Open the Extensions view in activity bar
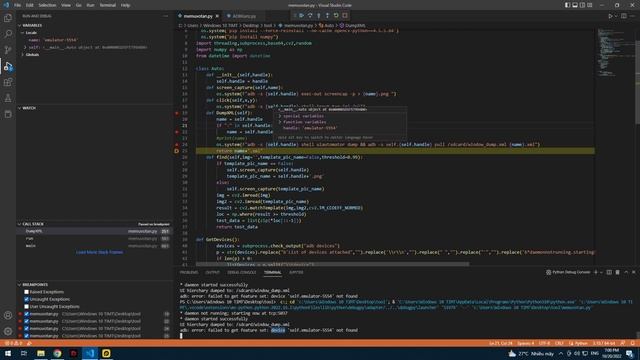 coord(8,82)
